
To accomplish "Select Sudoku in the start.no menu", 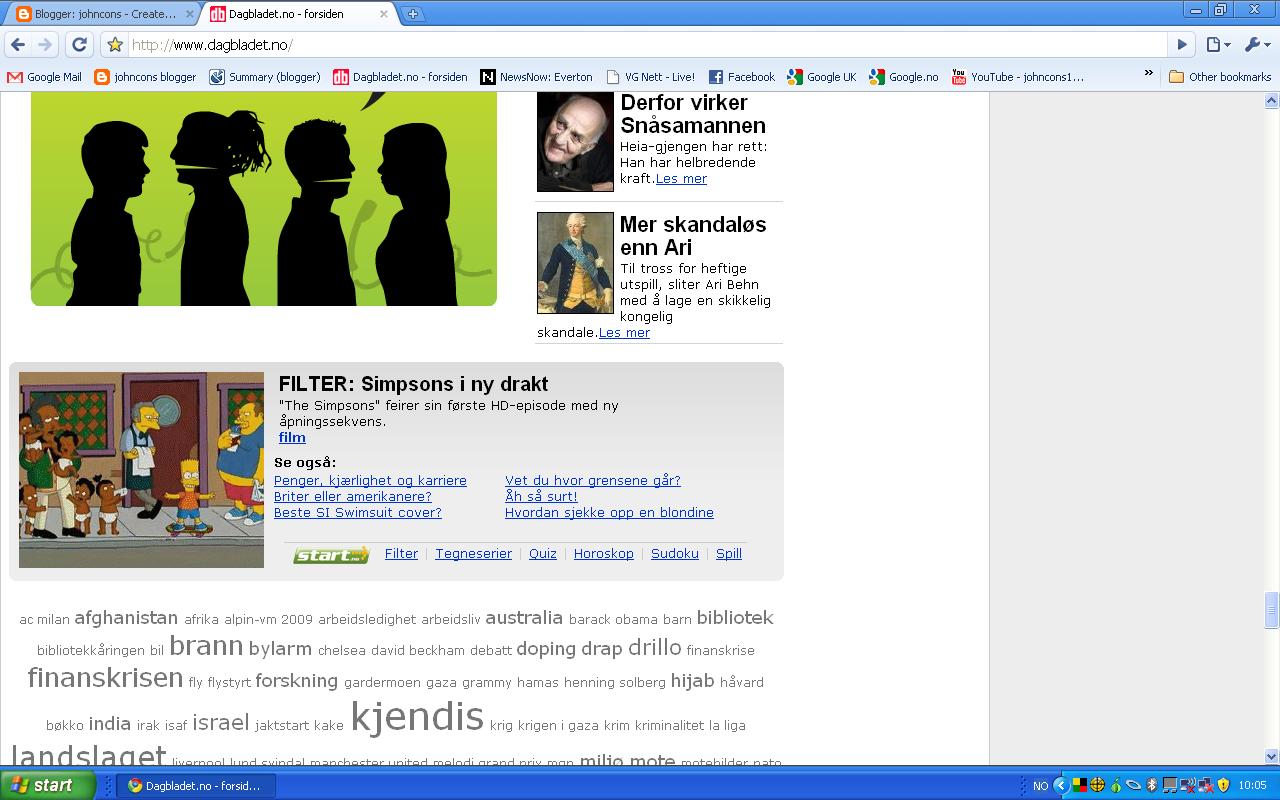I will (x=675, y=553).
